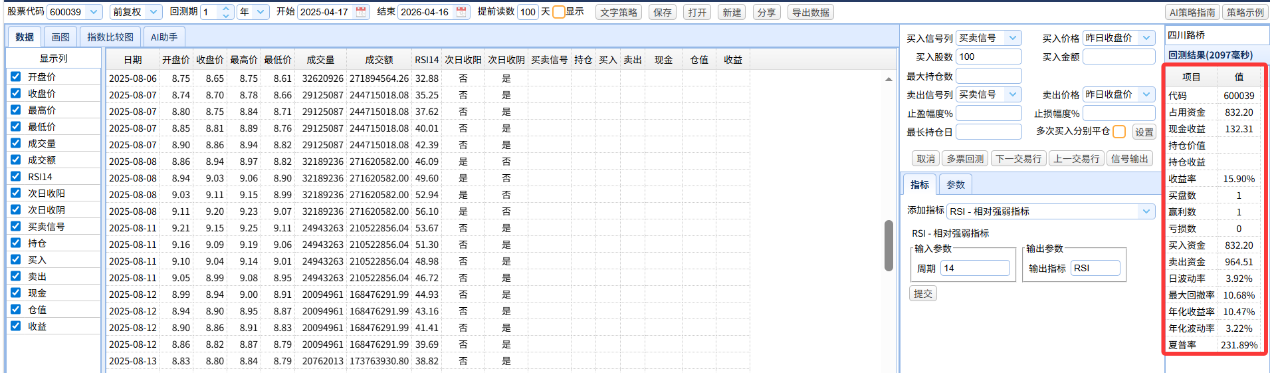Click the 分享 button

766,12
